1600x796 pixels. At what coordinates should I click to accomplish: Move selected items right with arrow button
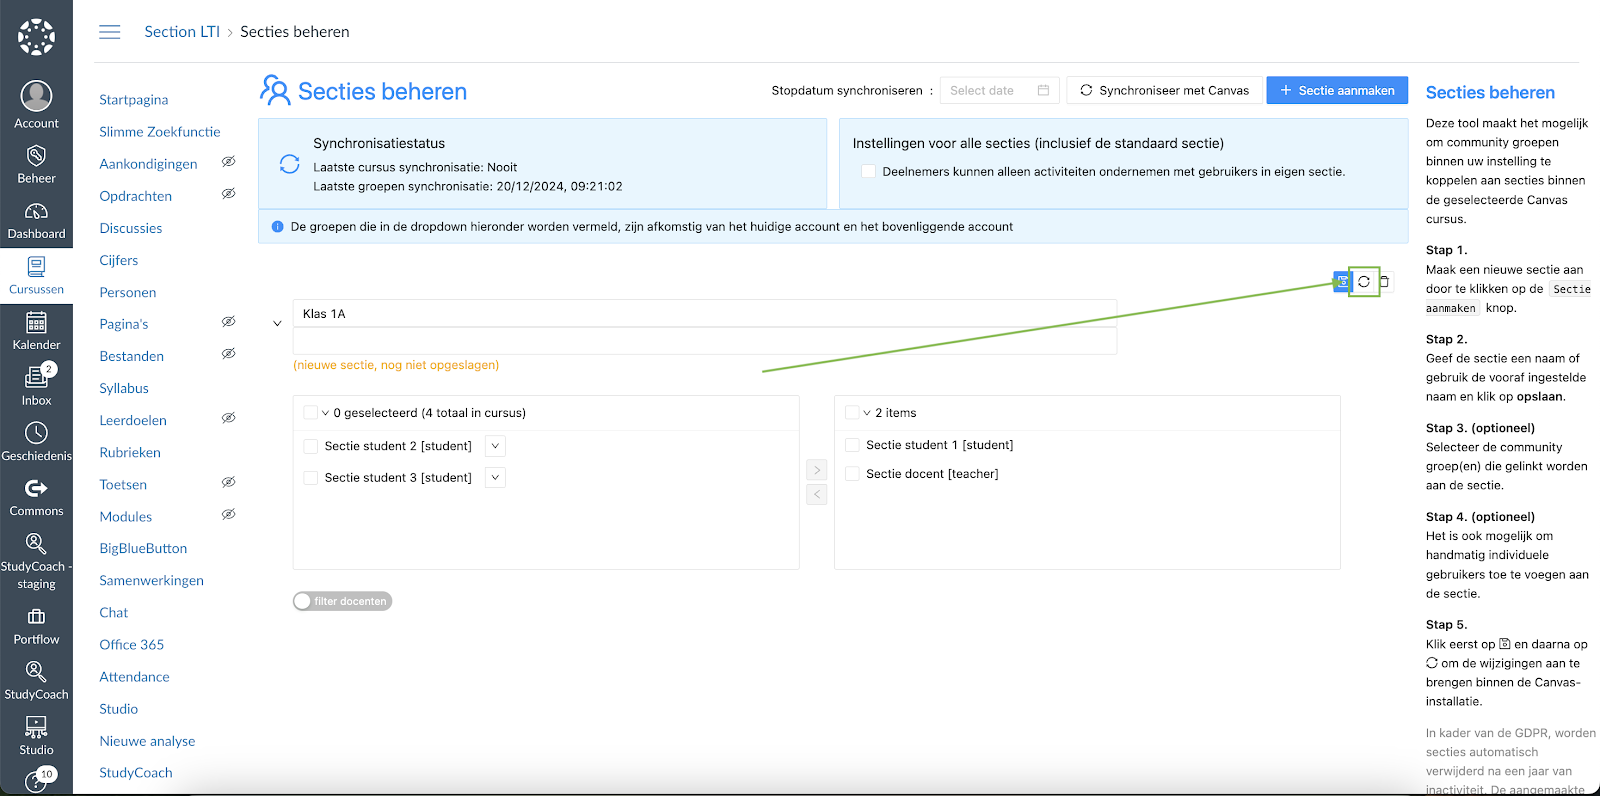click(x=817, y=470)
